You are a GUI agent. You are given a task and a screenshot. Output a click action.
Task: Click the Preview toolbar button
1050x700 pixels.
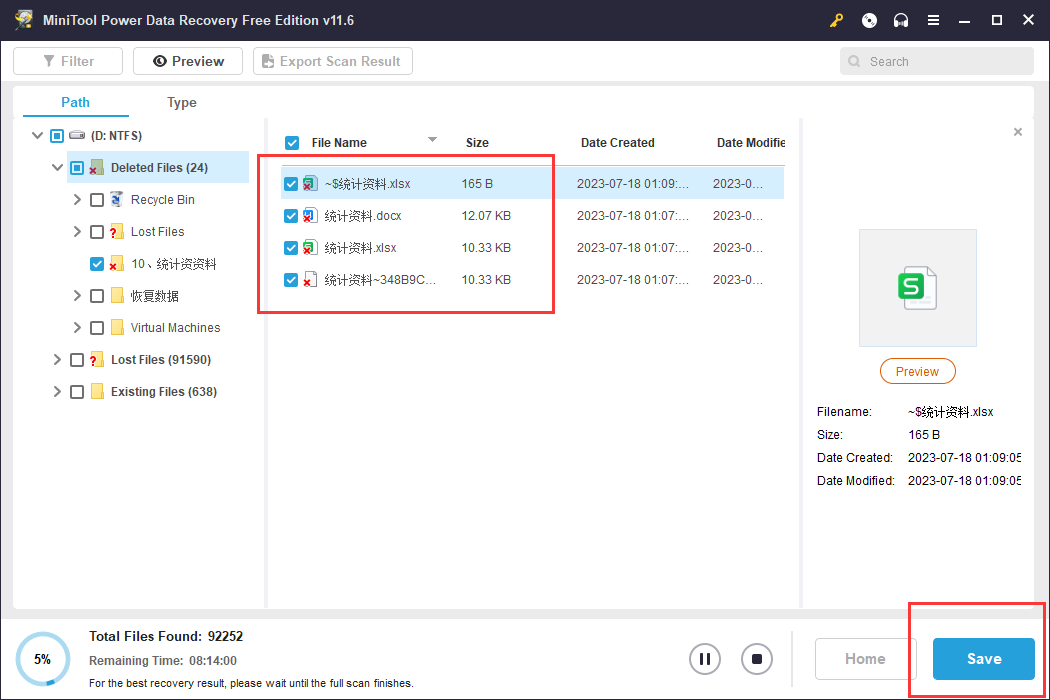coord(188,61)
